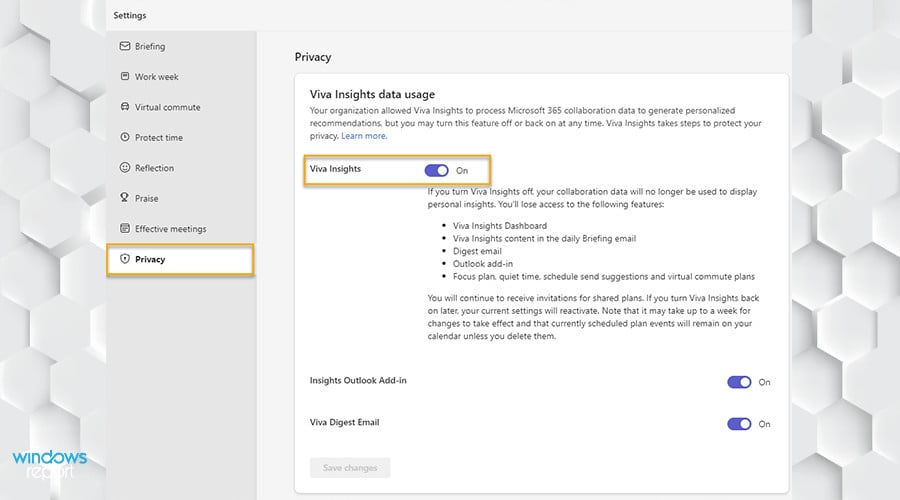Image resolution: width=900 pixels, height=500 pixels.
Task: Open the Protect time section
Action: click(159, 138)
